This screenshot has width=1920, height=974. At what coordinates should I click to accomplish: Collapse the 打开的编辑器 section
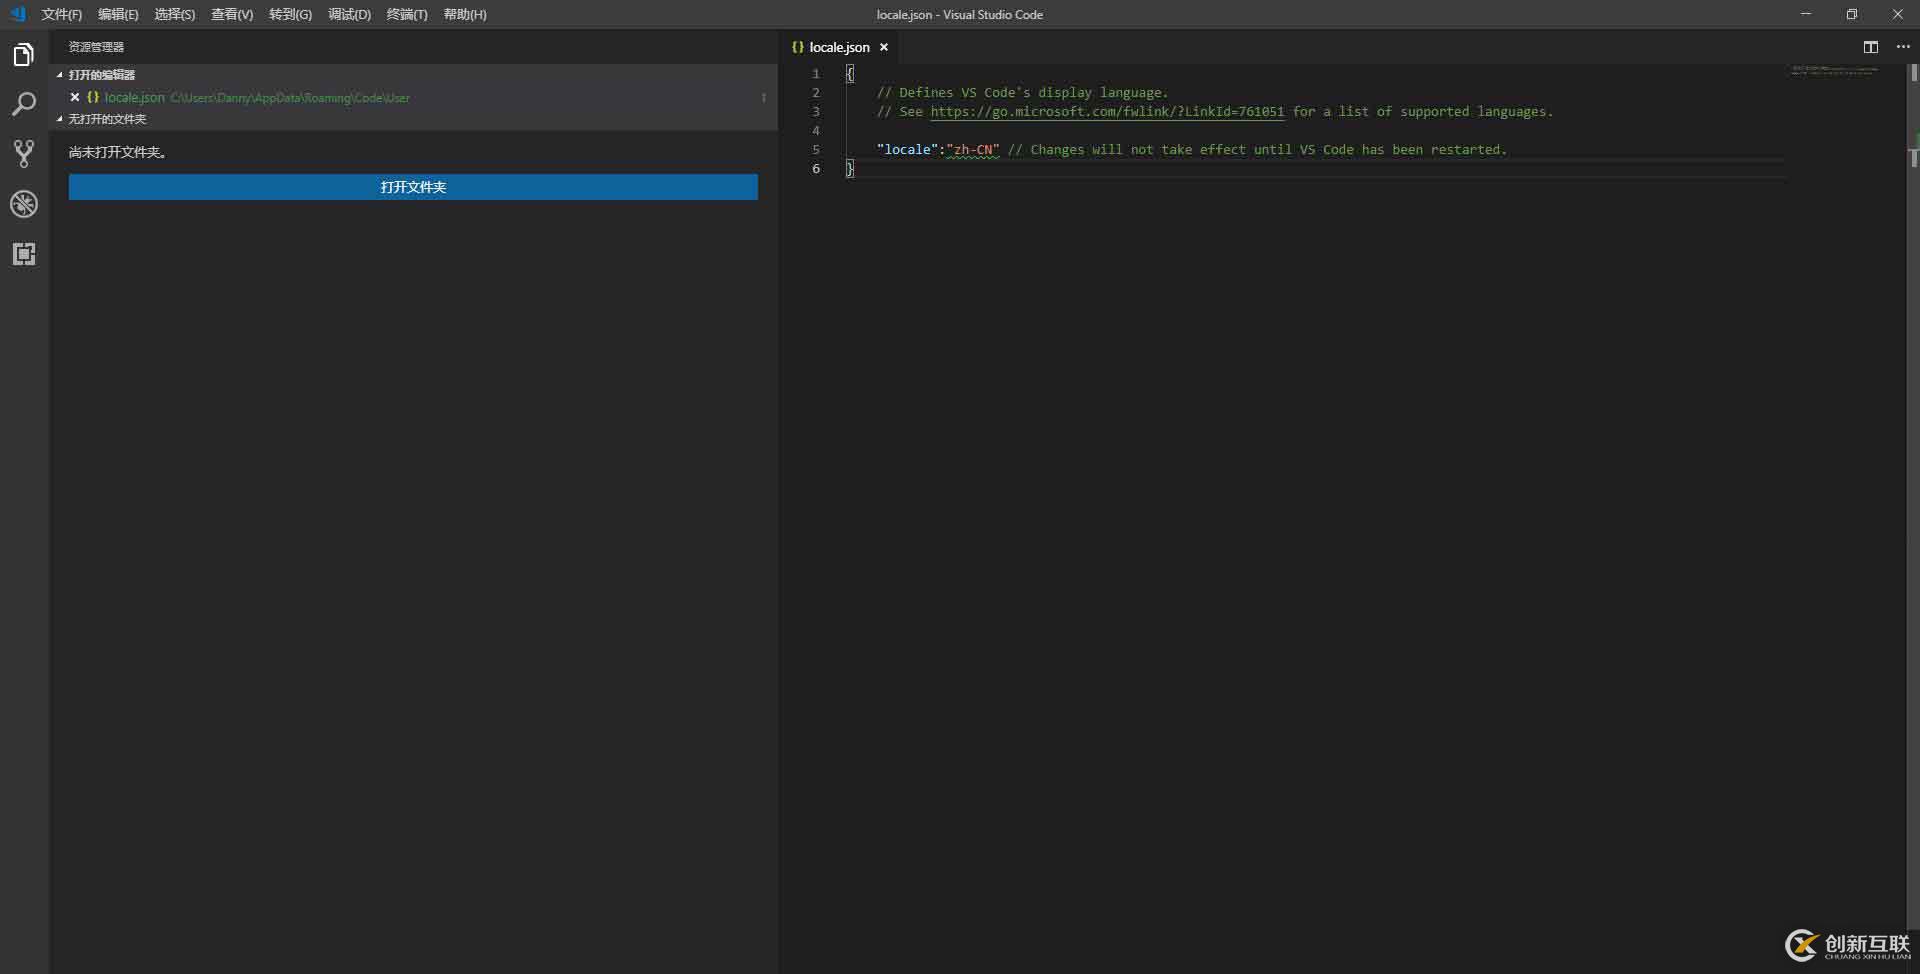coord(59,74)
